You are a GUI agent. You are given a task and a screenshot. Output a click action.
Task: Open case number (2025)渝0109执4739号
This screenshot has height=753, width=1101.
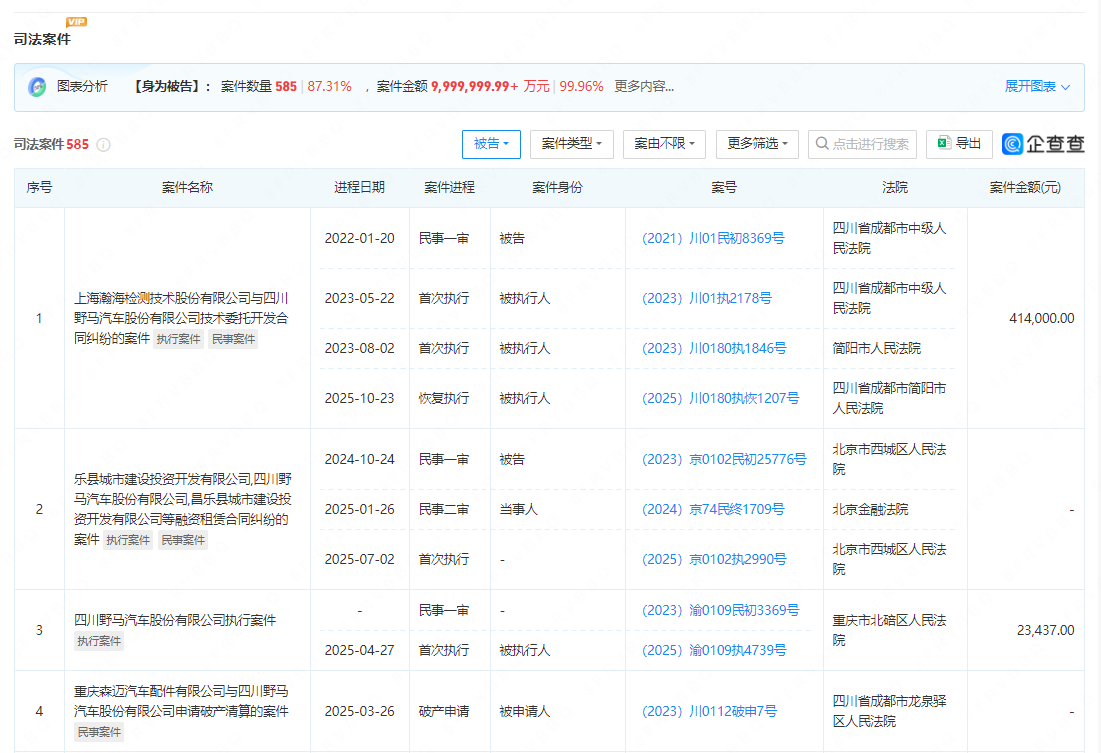pos(714,650)
